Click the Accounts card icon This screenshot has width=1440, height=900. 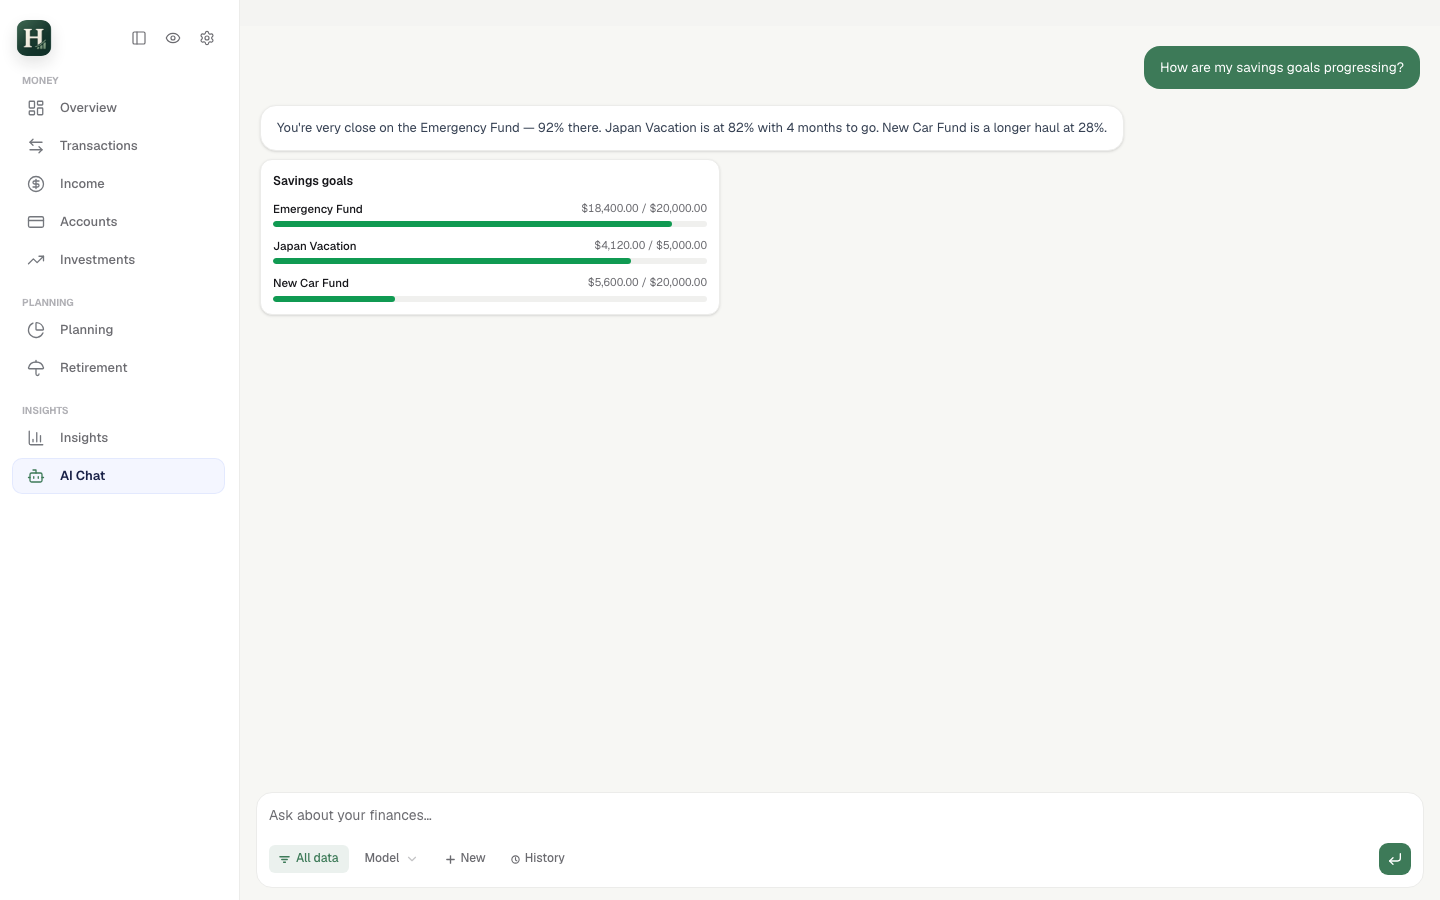click(36, 222)
